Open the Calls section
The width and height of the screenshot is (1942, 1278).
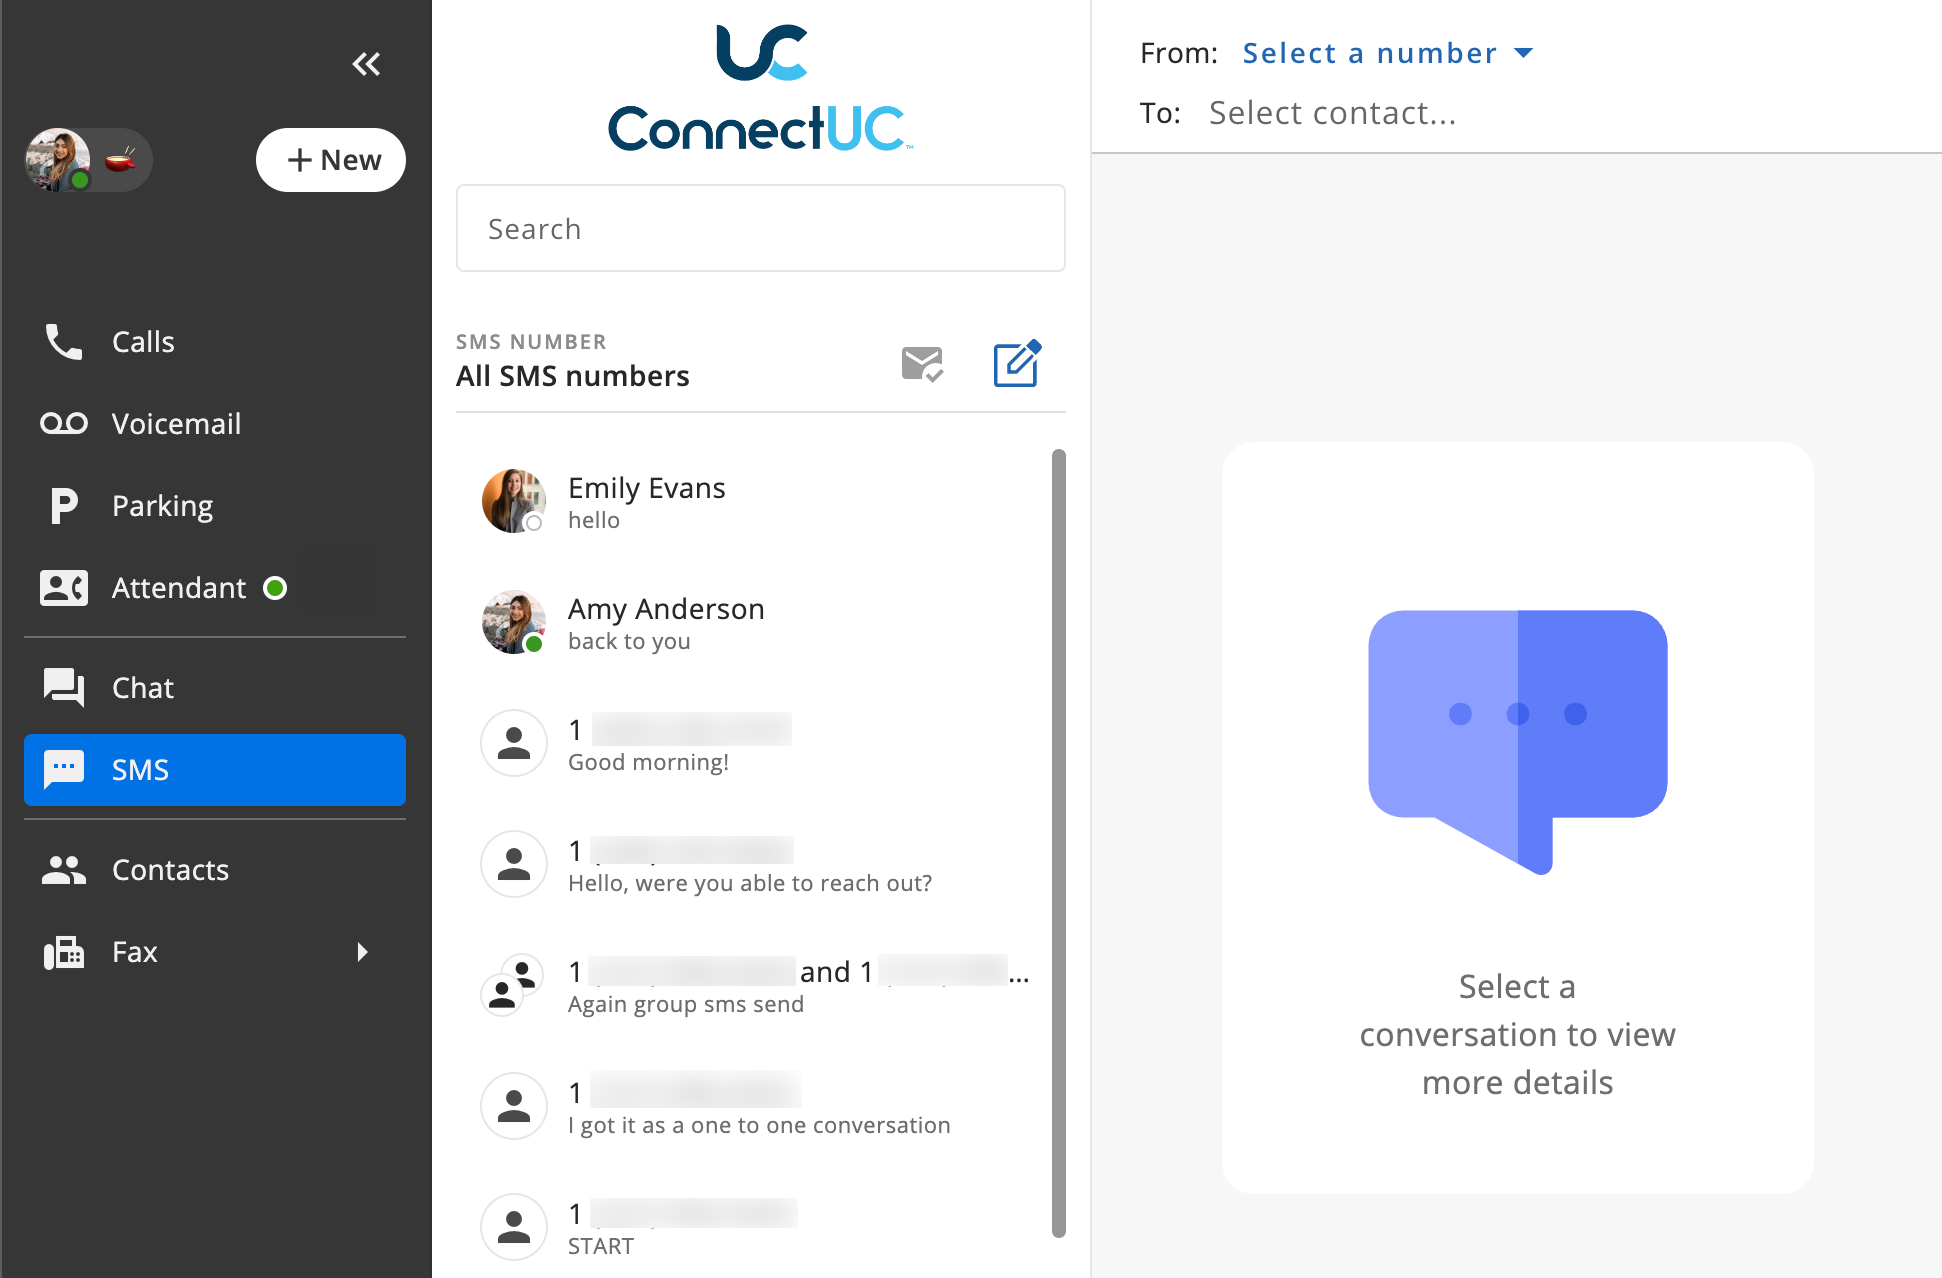[x=143, y=342]
